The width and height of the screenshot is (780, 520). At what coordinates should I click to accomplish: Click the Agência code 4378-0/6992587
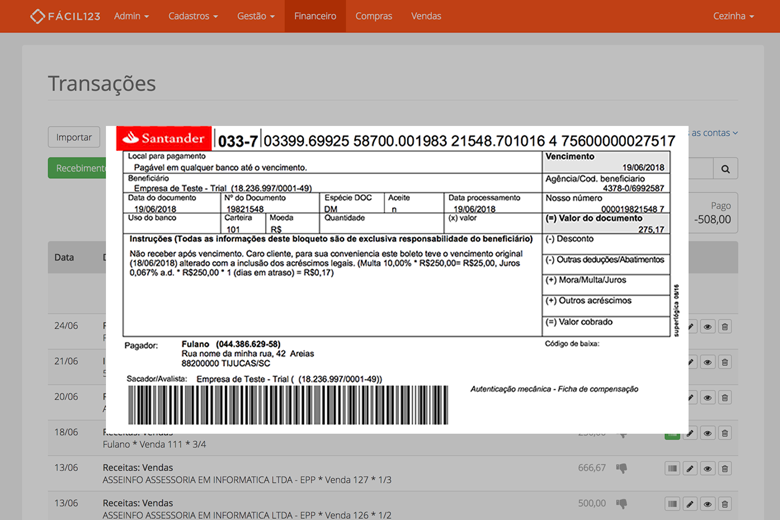633,188
